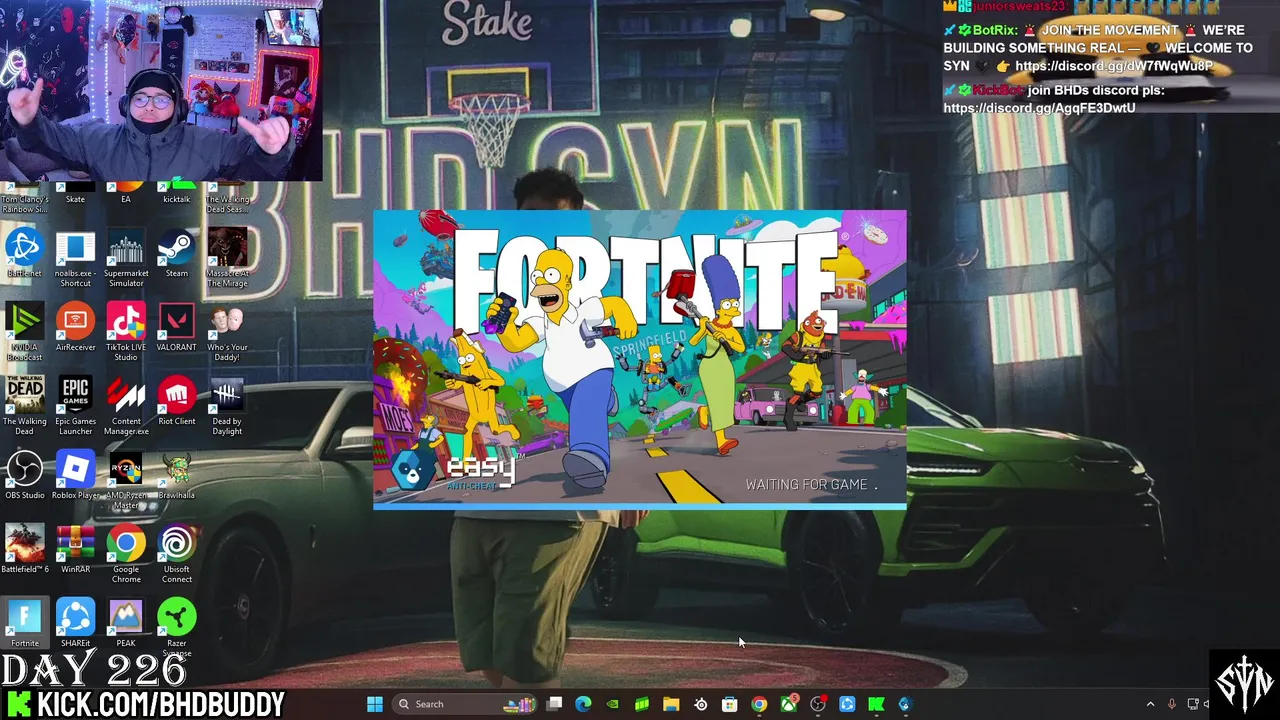Select the Ubisoft Connect desktop icon
Screen dimensions: 1280x720
pyautogui.click(x=176, y=554)
